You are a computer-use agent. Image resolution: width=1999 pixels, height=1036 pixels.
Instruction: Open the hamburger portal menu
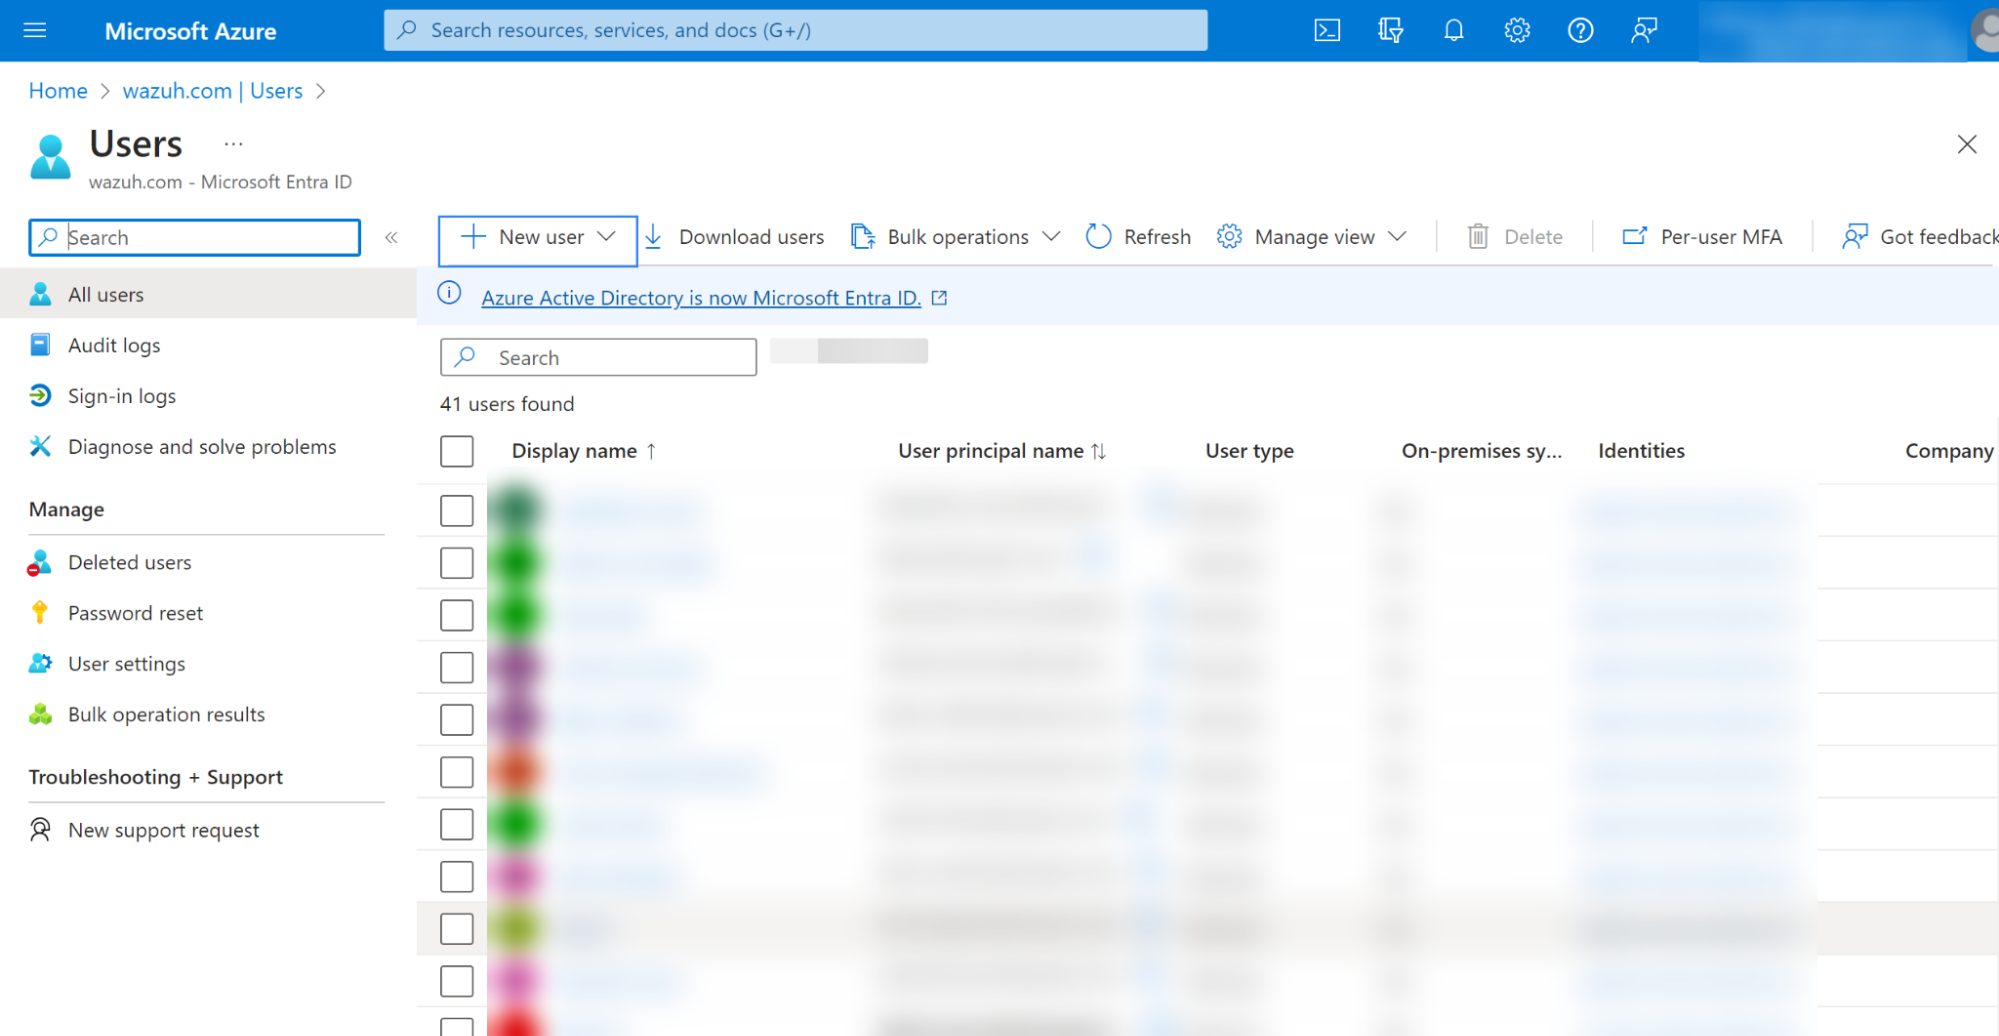tap(35, 30)
